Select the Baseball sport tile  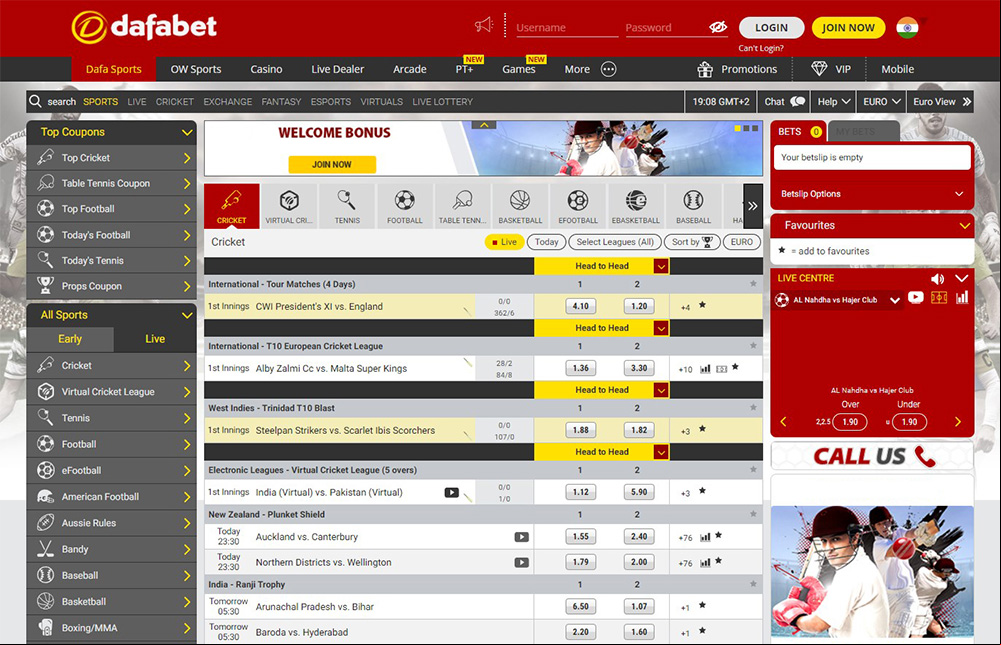click(x=693, y=206)
